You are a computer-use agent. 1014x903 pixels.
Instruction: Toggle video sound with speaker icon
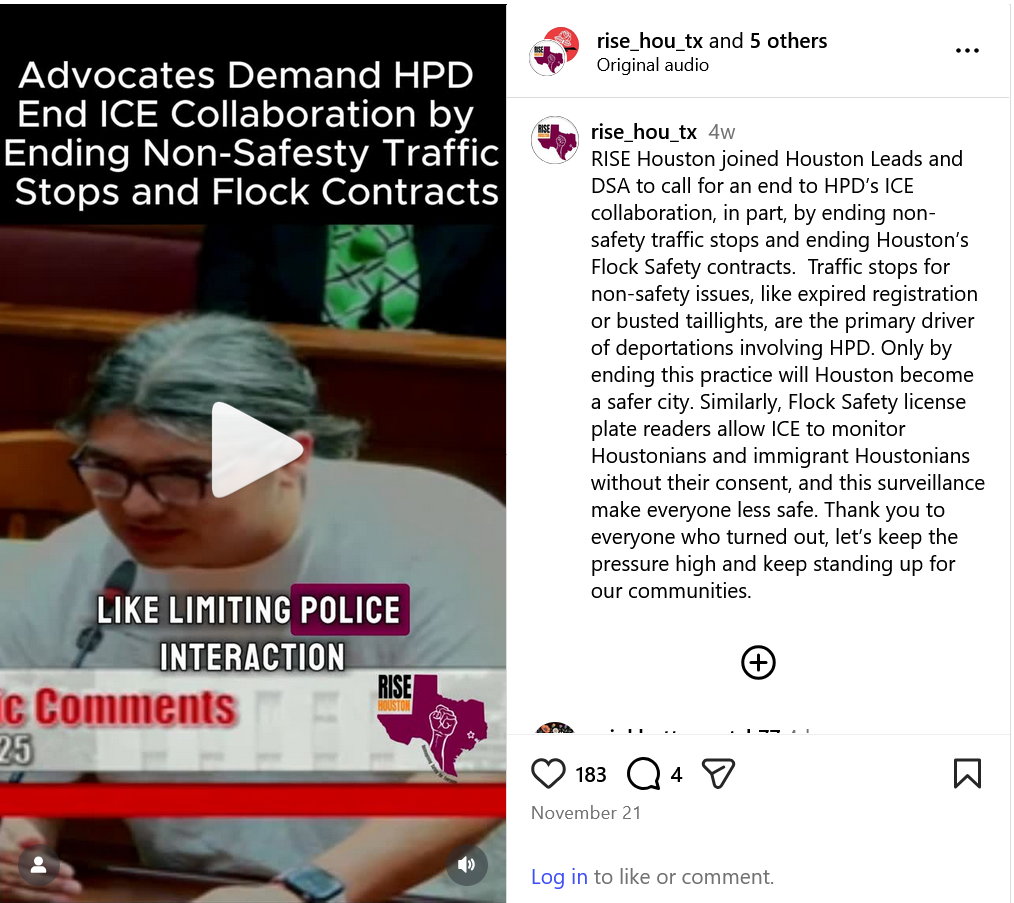tap(466, 865)
